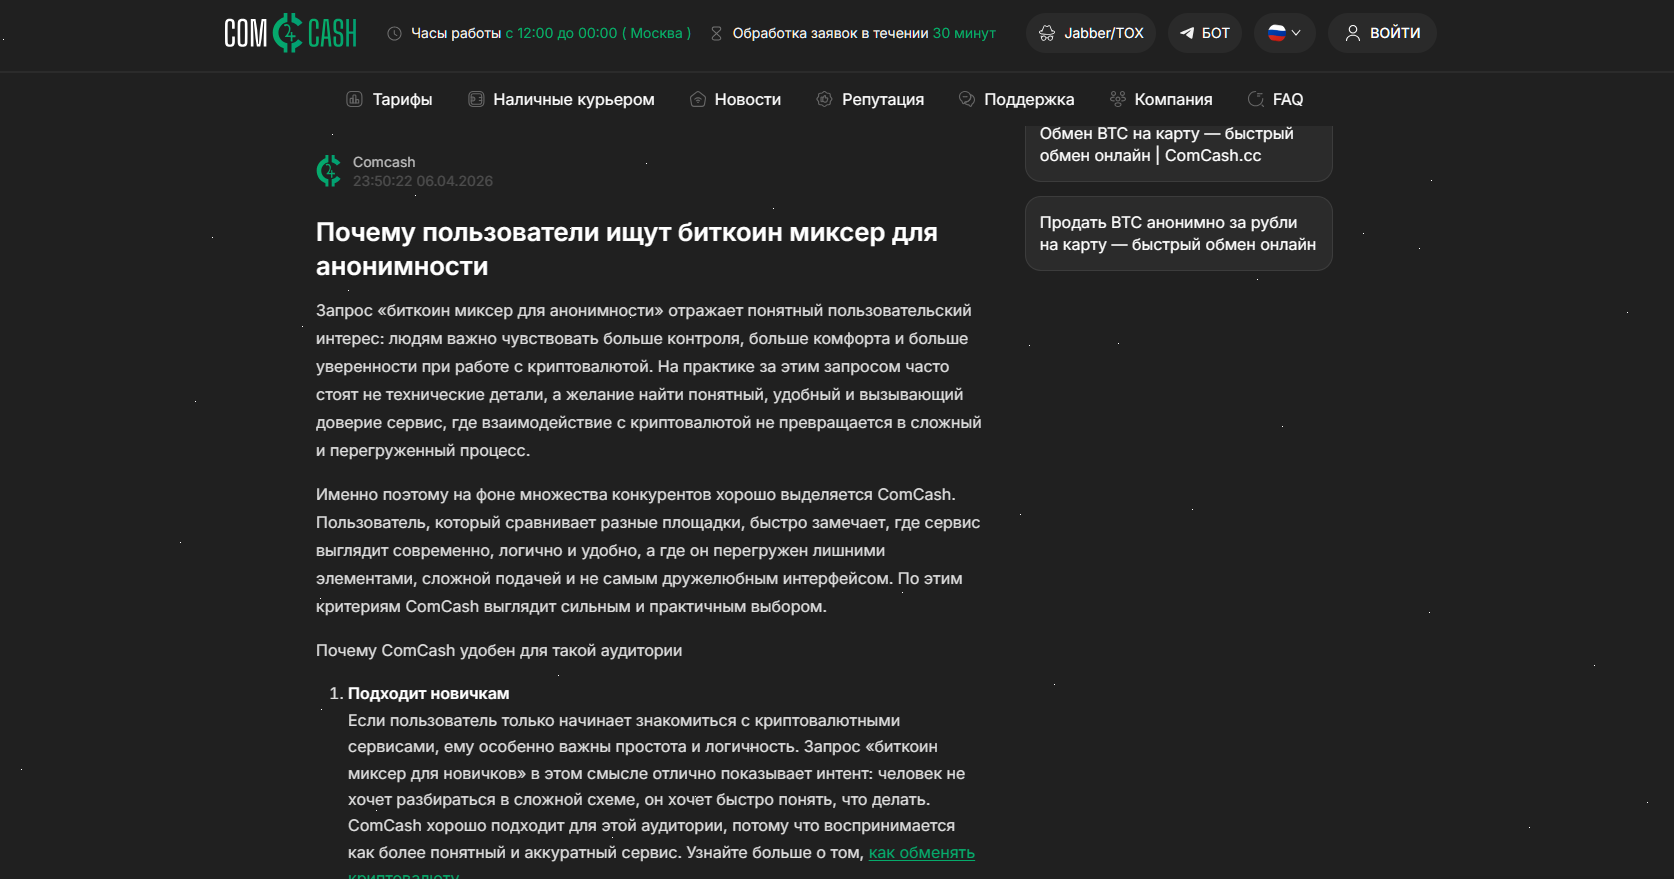1674x879 pixels.
Task: Click the clock icon beside working hours
Action: 395,34
